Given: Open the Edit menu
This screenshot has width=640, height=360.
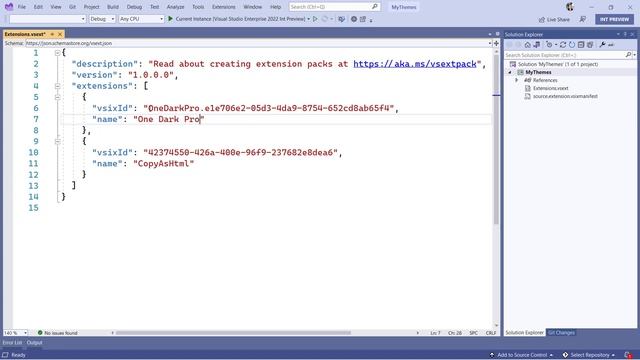Looking at the screenshot, I should pyautogui.click(x=38, y=7).
